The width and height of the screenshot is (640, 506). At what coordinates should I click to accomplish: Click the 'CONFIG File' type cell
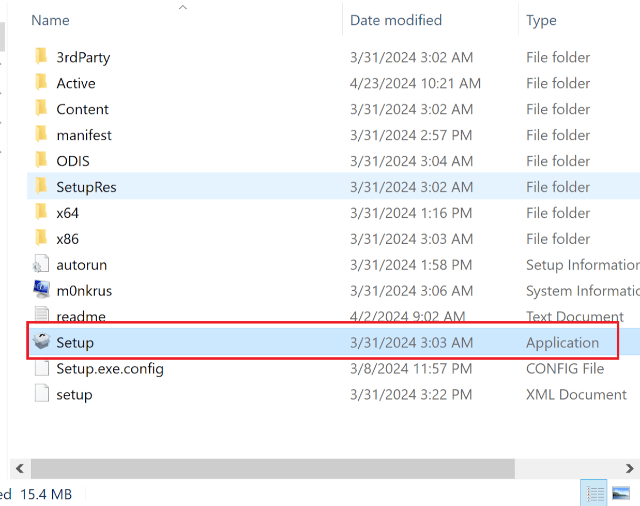coord(565,368)
